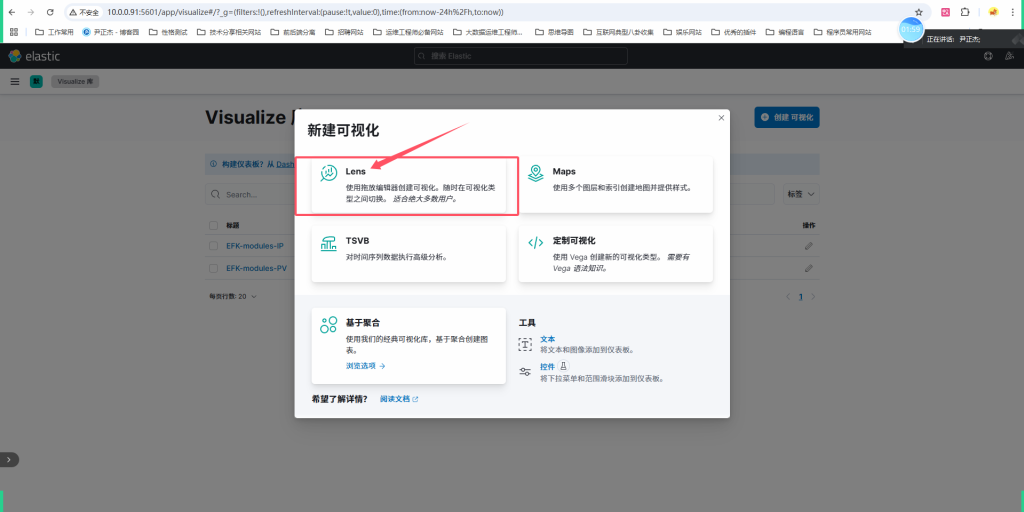Toggle the select-all checkbox in table header

(x=214, y=225)
